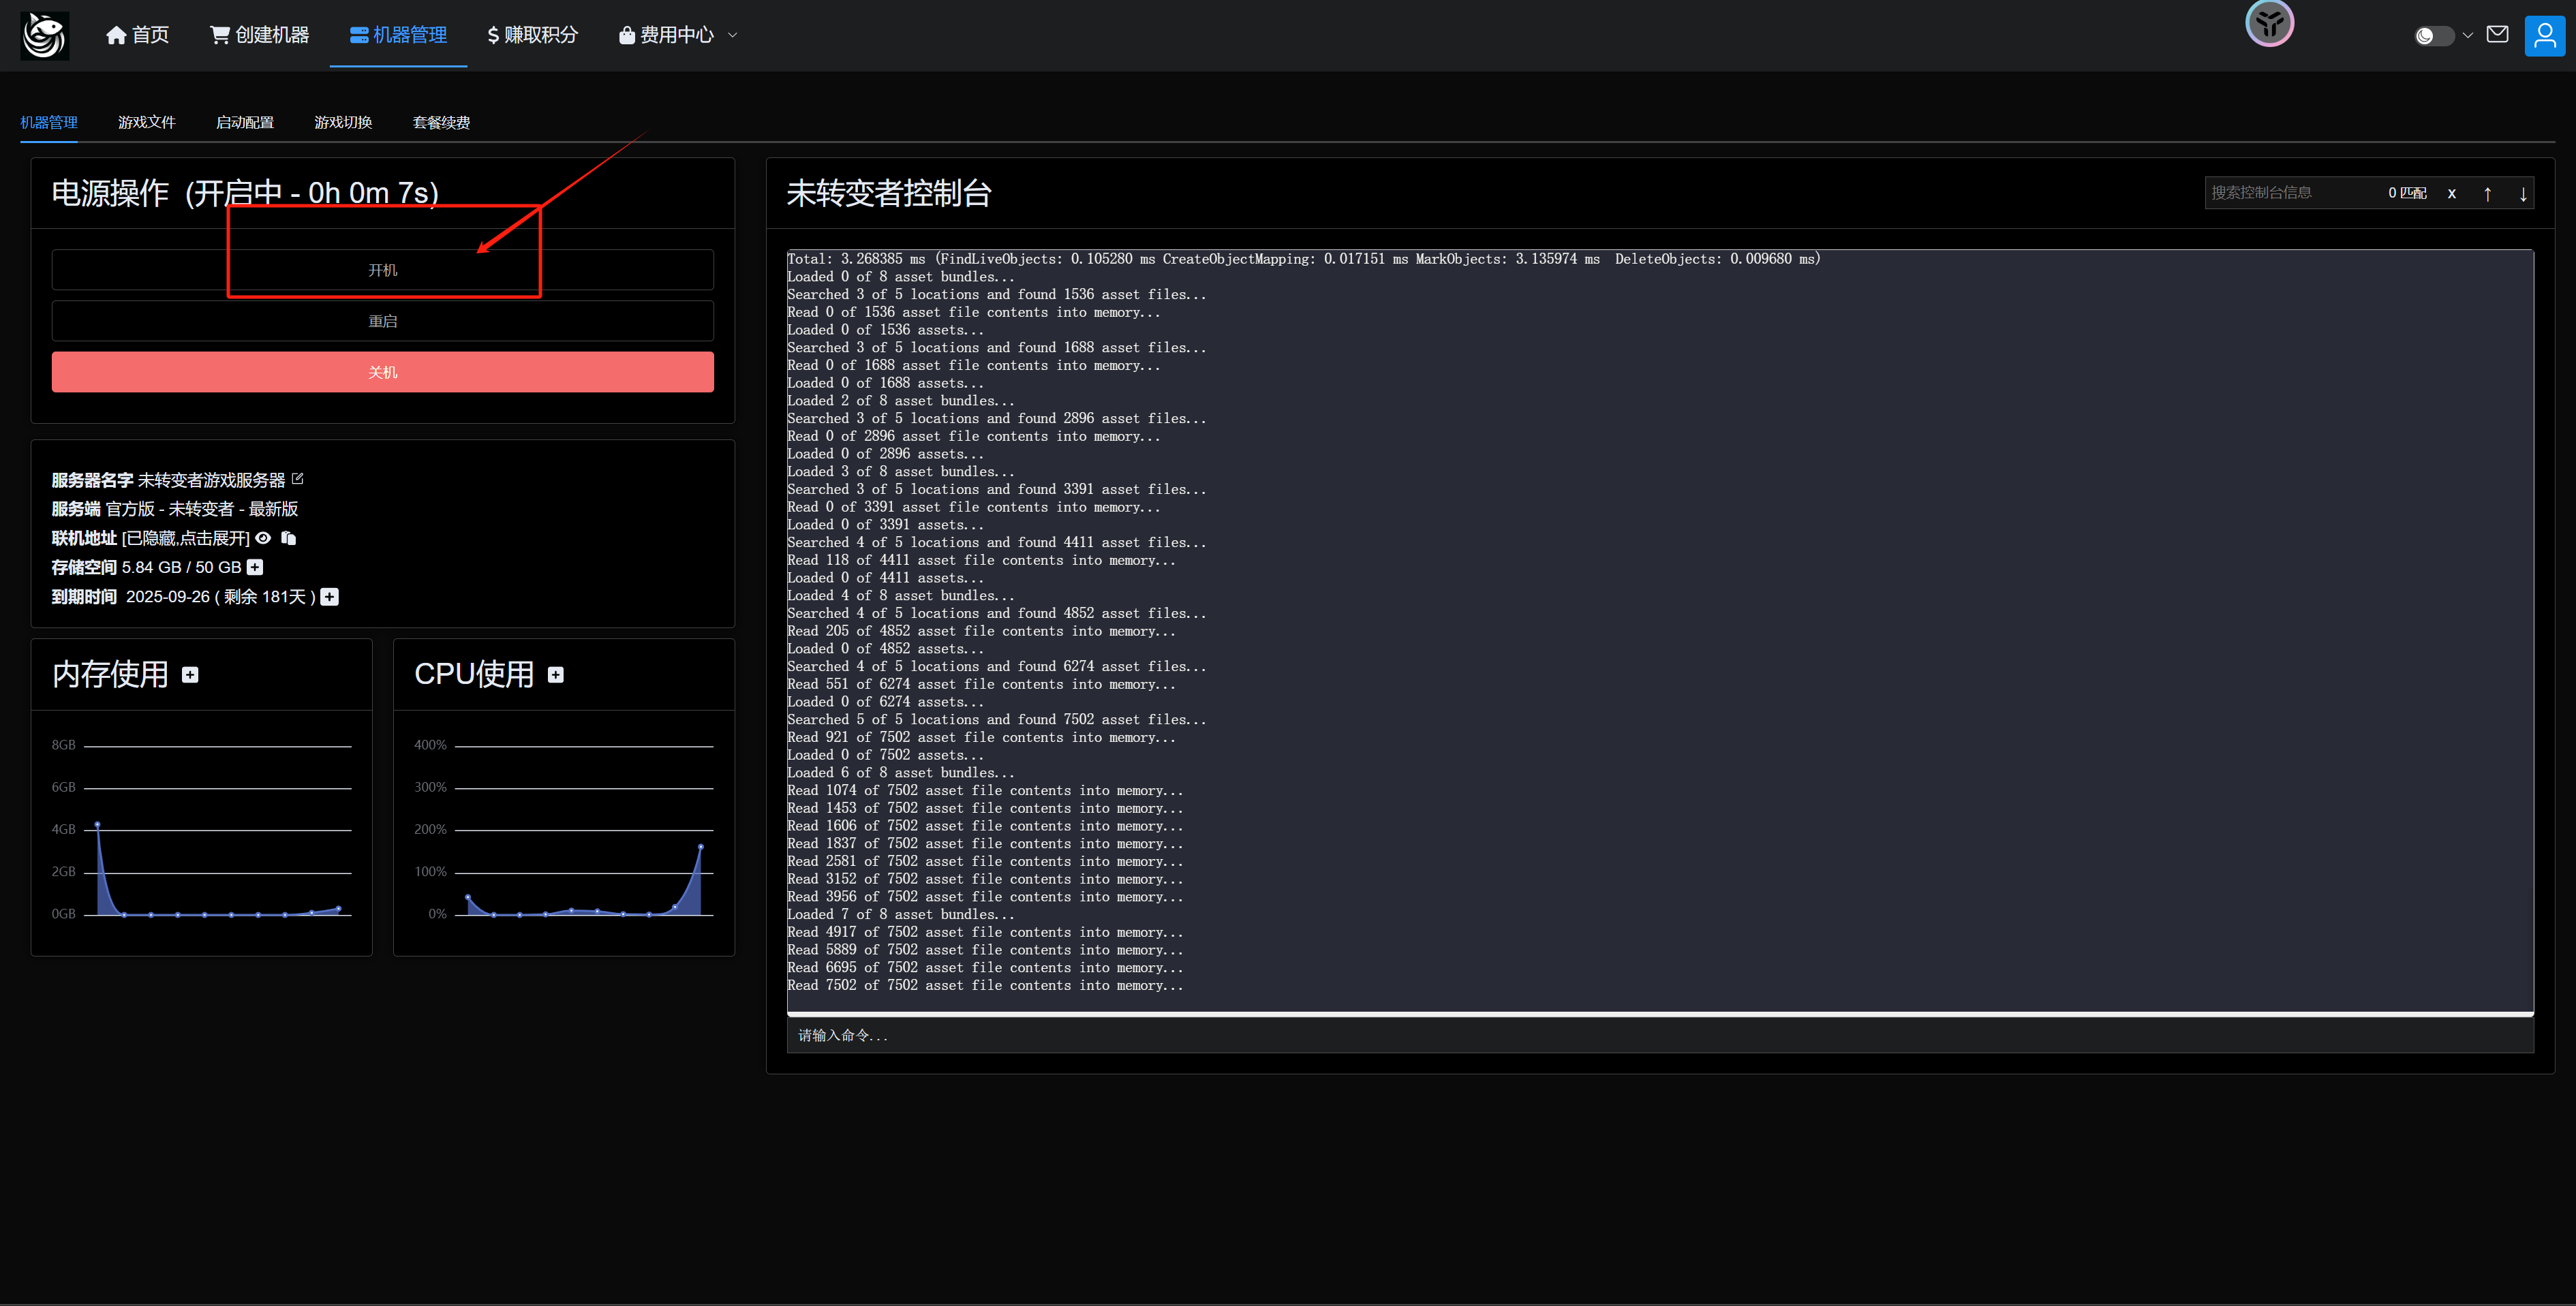Expand the 内存使用 chart with plus icon
Viewport: 2576px width, 1306px height.
point(190,675)
